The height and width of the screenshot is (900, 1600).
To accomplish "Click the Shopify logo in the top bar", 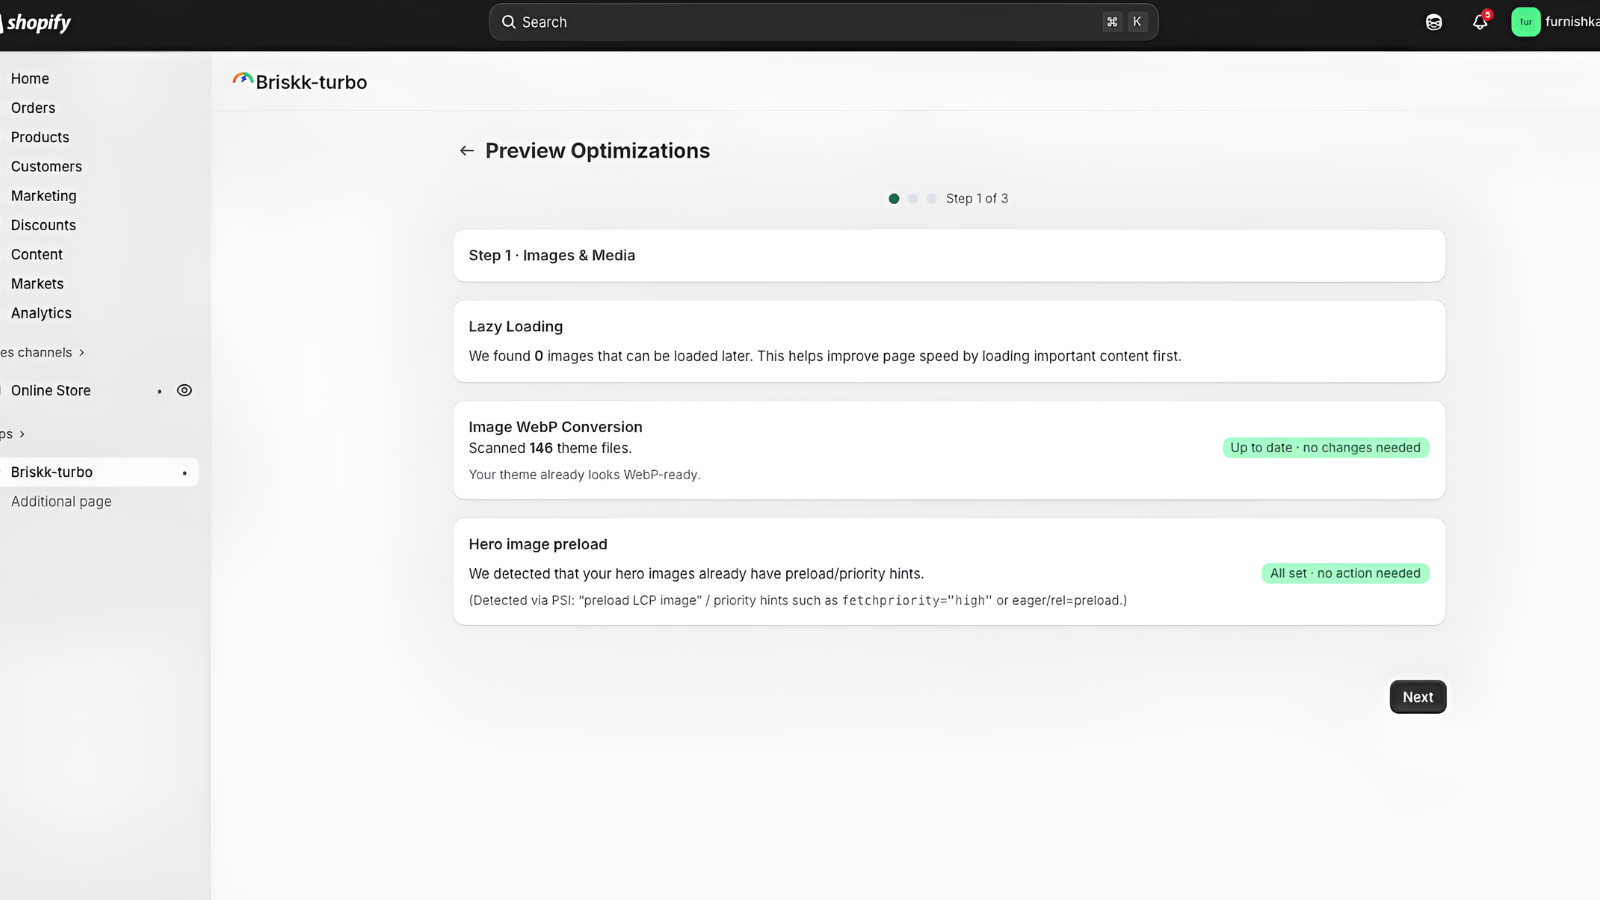I will (x=36, y=21).
